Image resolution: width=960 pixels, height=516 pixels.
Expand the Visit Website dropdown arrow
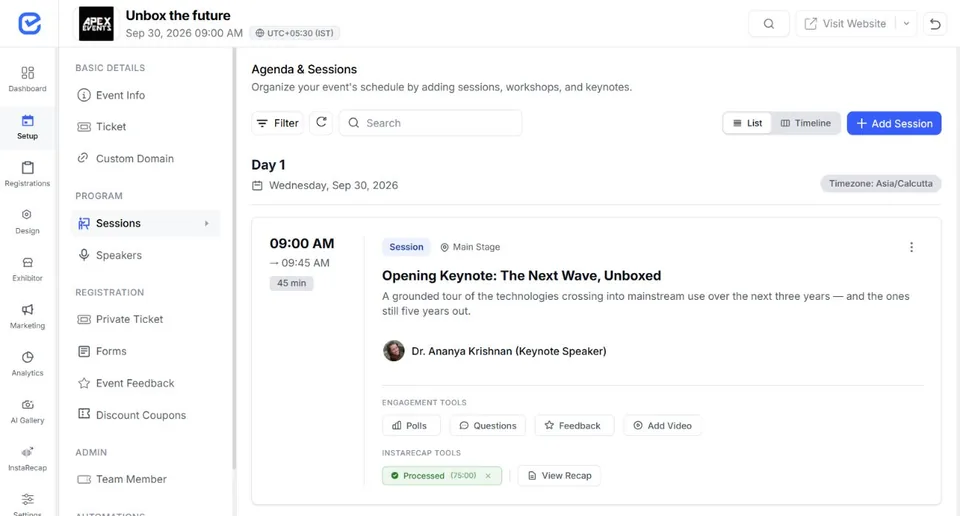pos(906,24)
